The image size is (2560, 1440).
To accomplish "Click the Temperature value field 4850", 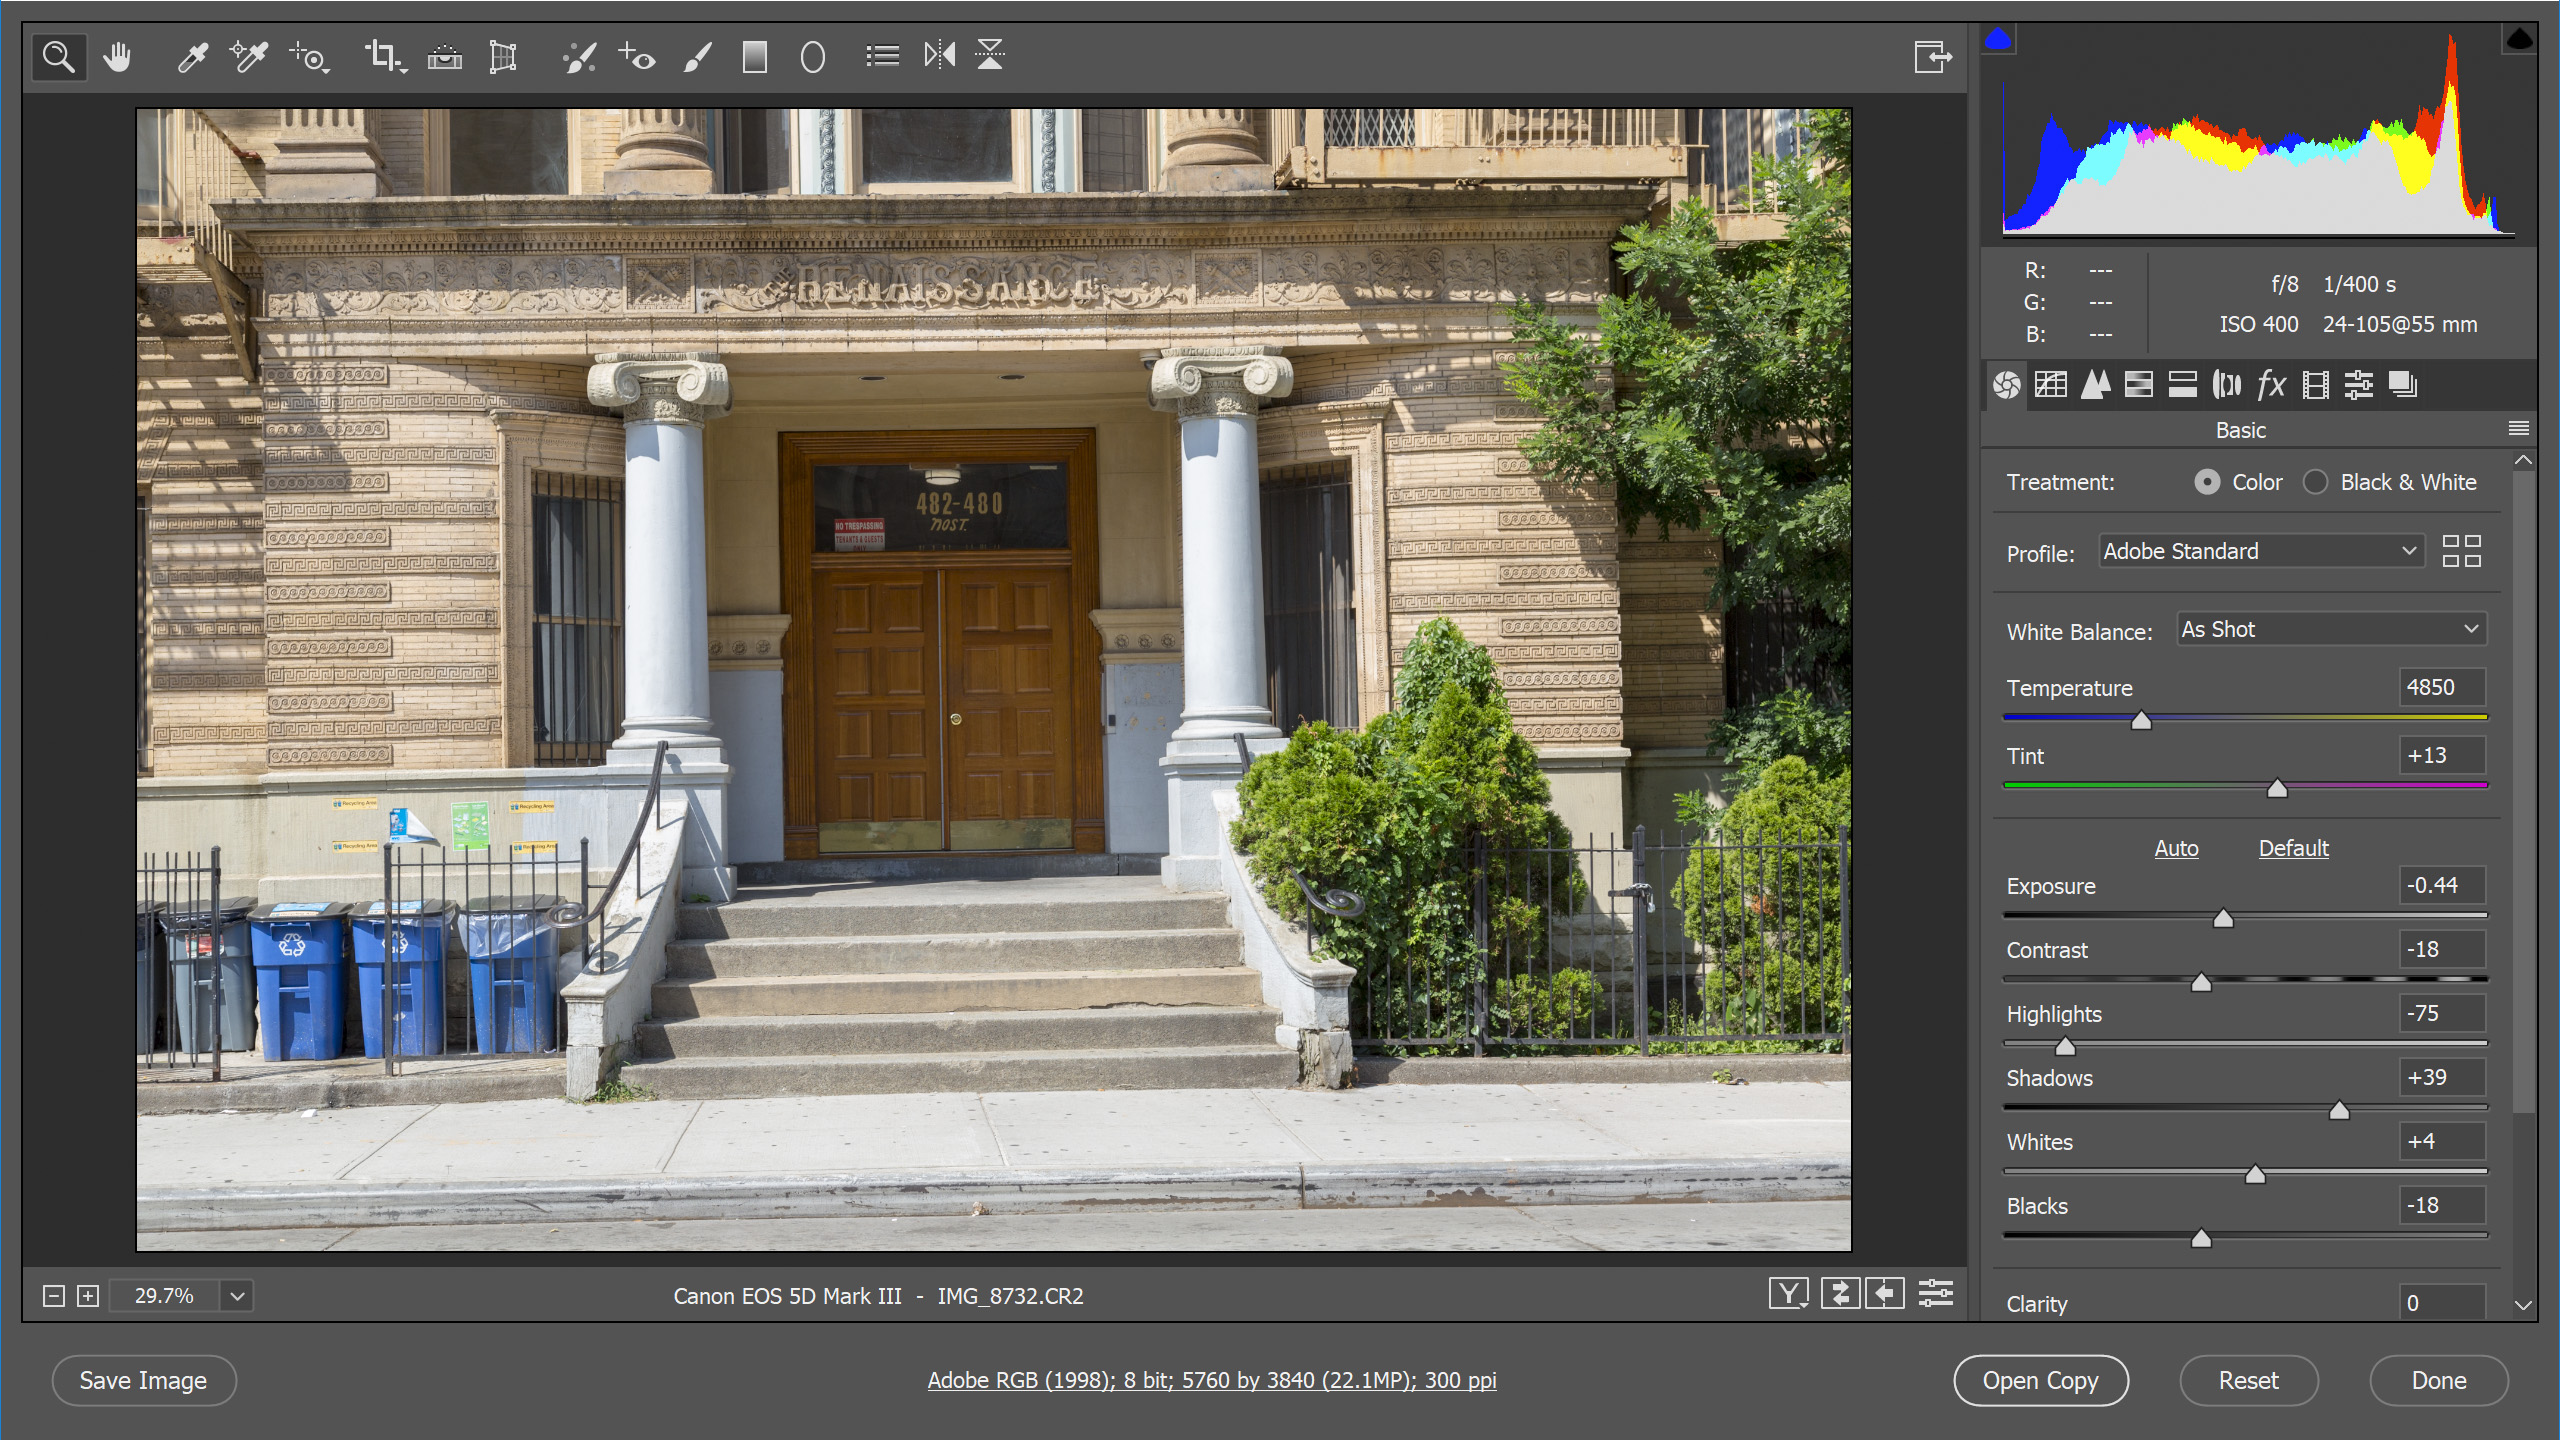I will click(2441, 687).
